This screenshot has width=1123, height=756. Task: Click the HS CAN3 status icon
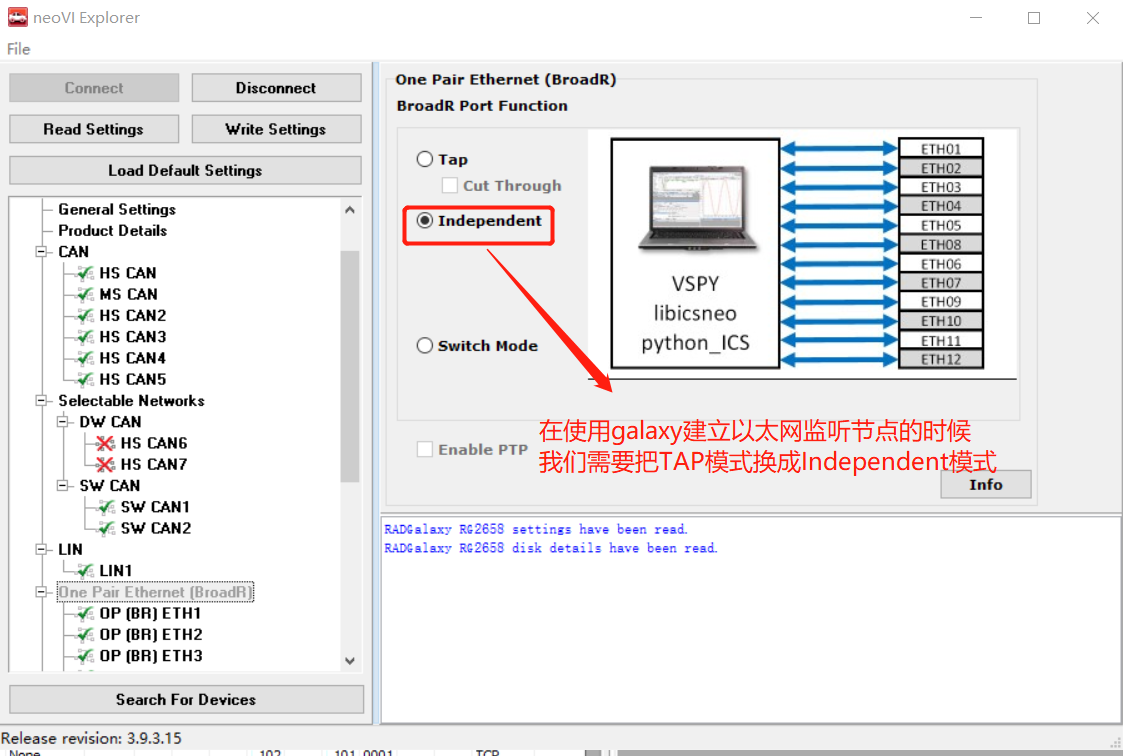(85, 336)
